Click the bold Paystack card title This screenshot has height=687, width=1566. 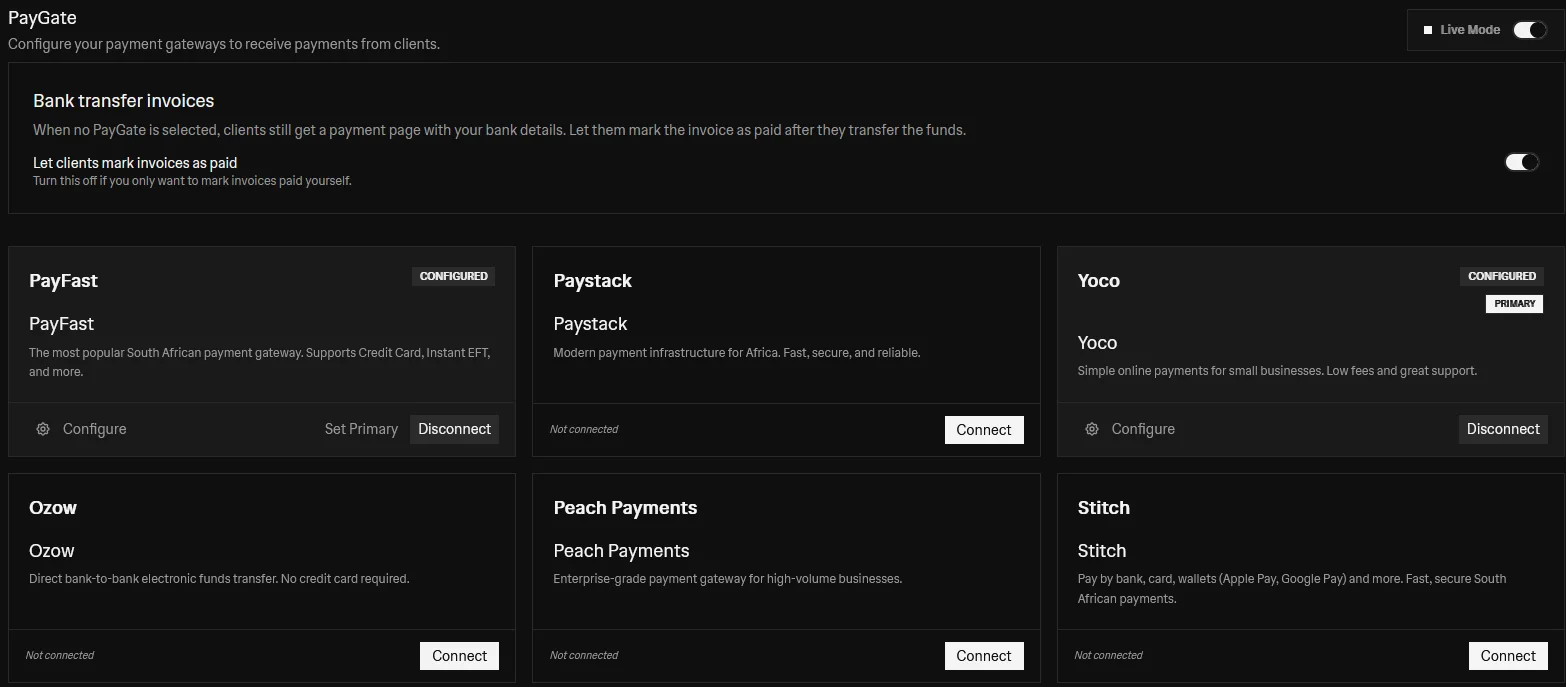593,281
